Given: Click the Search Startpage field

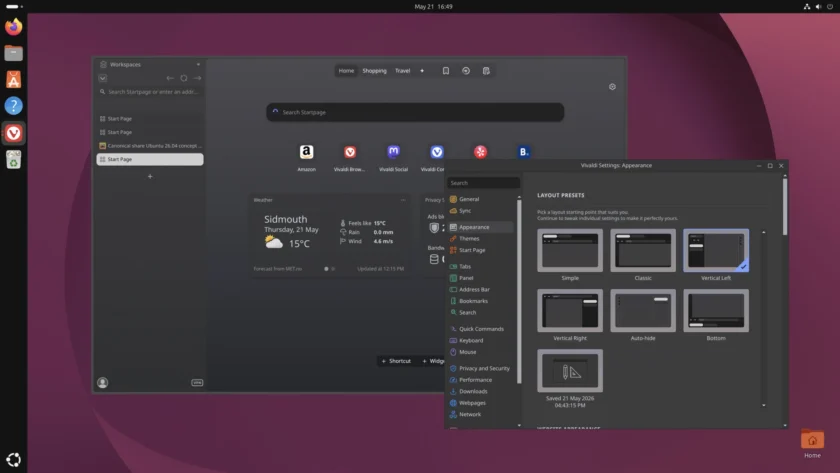Looking at the screenshot, I should tap(415, 112).
